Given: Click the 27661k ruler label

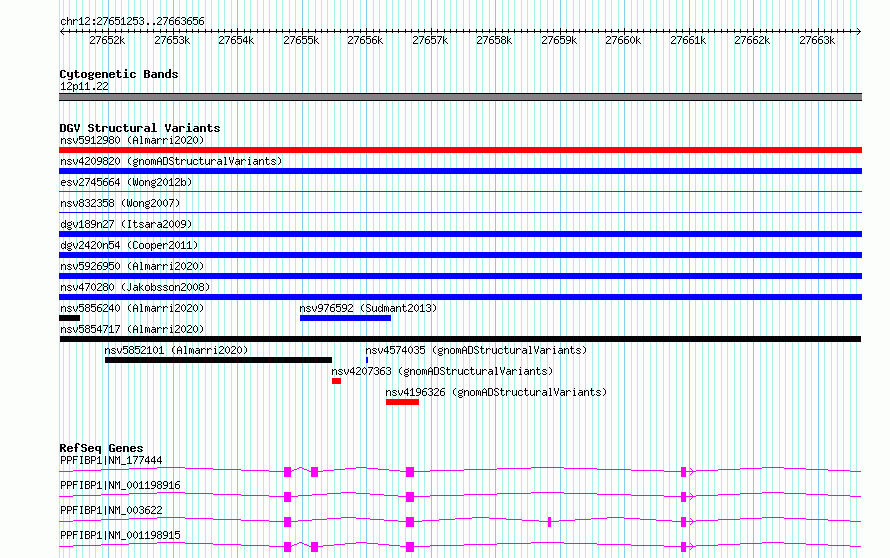Looking at the screenshot, I should click(688, 41).
